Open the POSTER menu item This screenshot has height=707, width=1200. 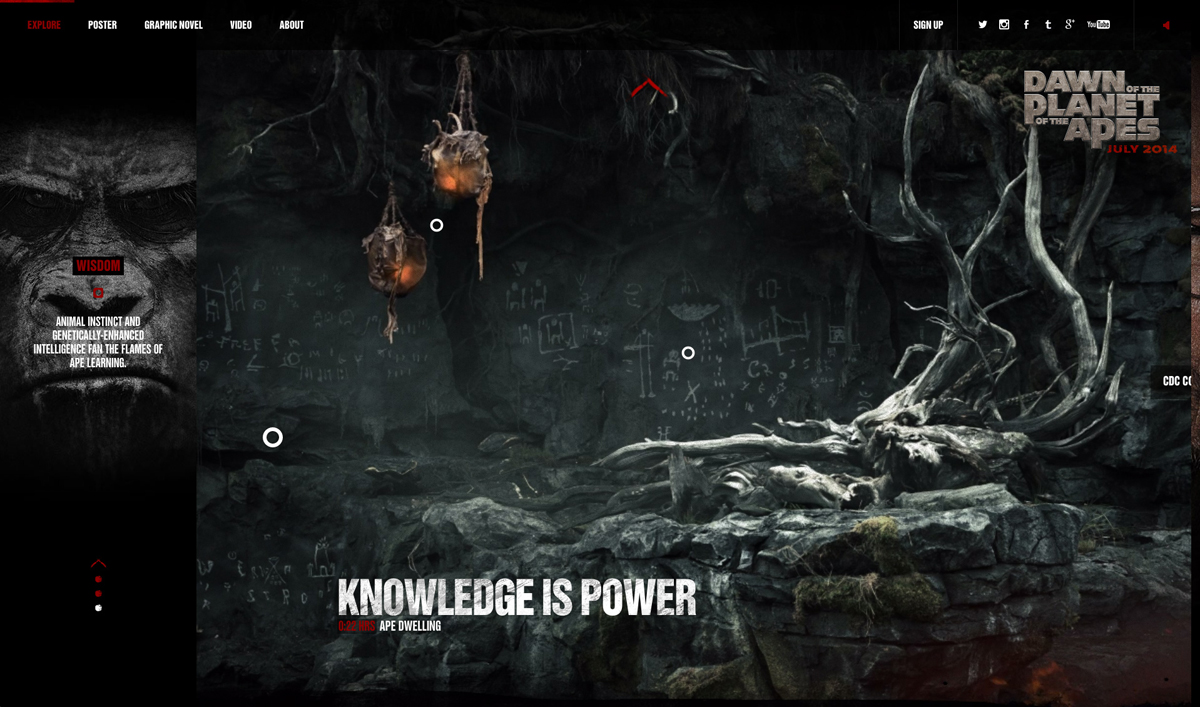pos(102,25)
